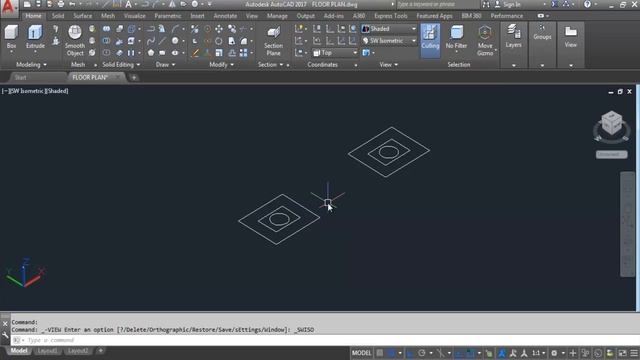This screenshot has width=640, height=360.
Task: Switch to the Layout2 tab
Action: pyautogui.click(x=78, y=351)
